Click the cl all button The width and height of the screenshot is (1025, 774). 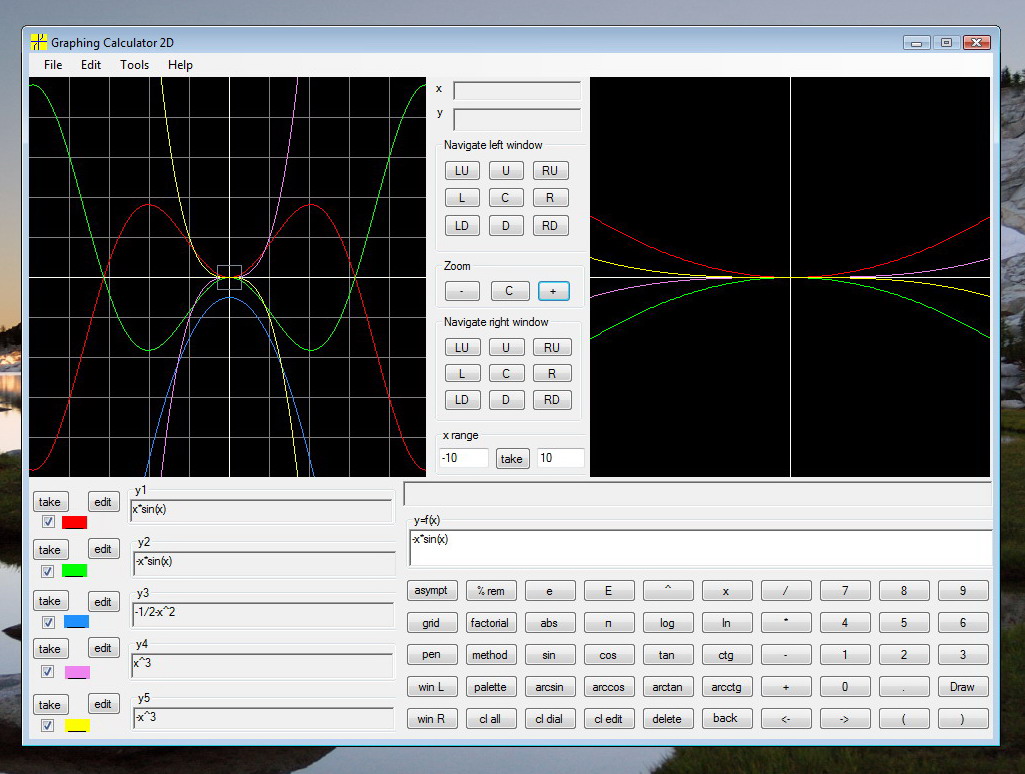coord(491,718)
